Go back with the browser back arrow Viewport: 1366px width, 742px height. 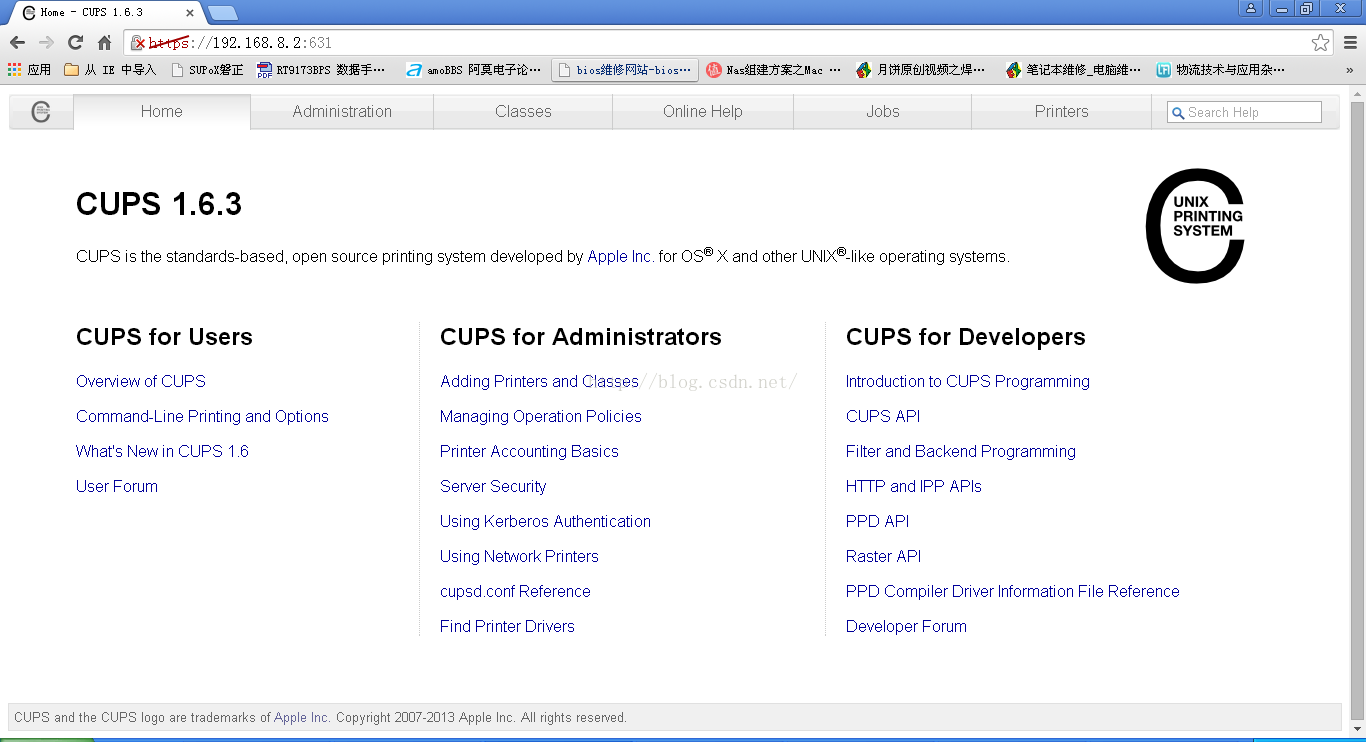click(x=17, y=43)
